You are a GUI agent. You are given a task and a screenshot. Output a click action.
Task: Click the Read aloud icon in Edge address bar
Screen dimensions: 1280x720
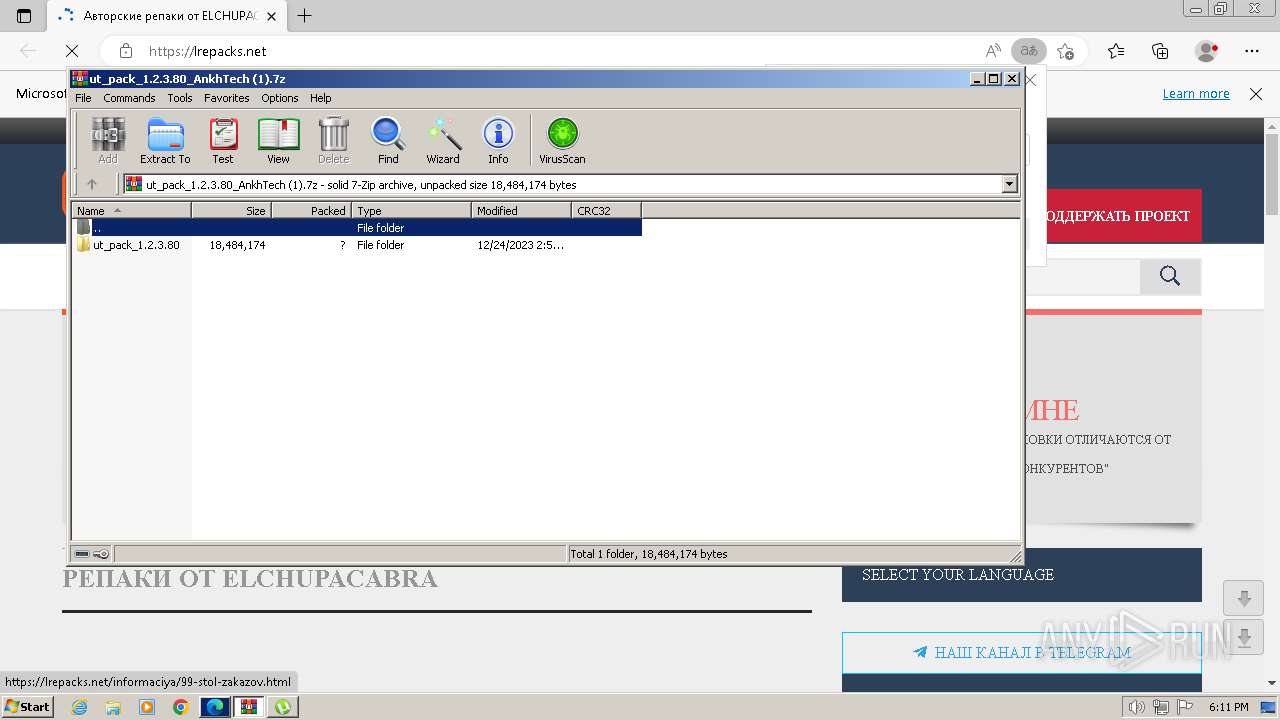[993, 51]
